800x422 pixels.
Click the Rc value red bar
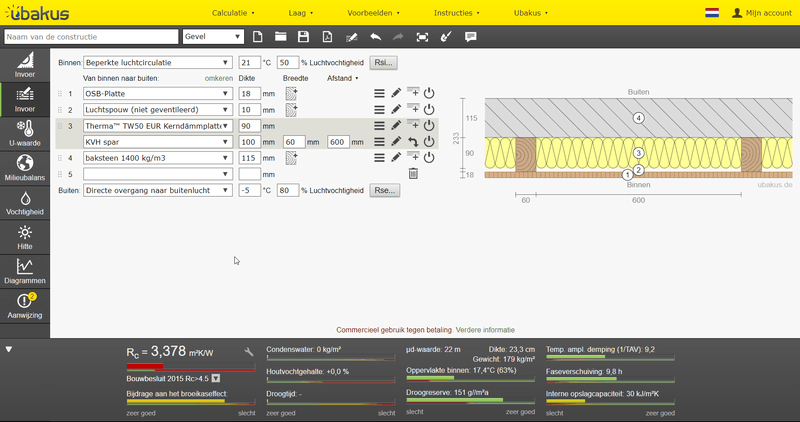(x=190, y=366)
